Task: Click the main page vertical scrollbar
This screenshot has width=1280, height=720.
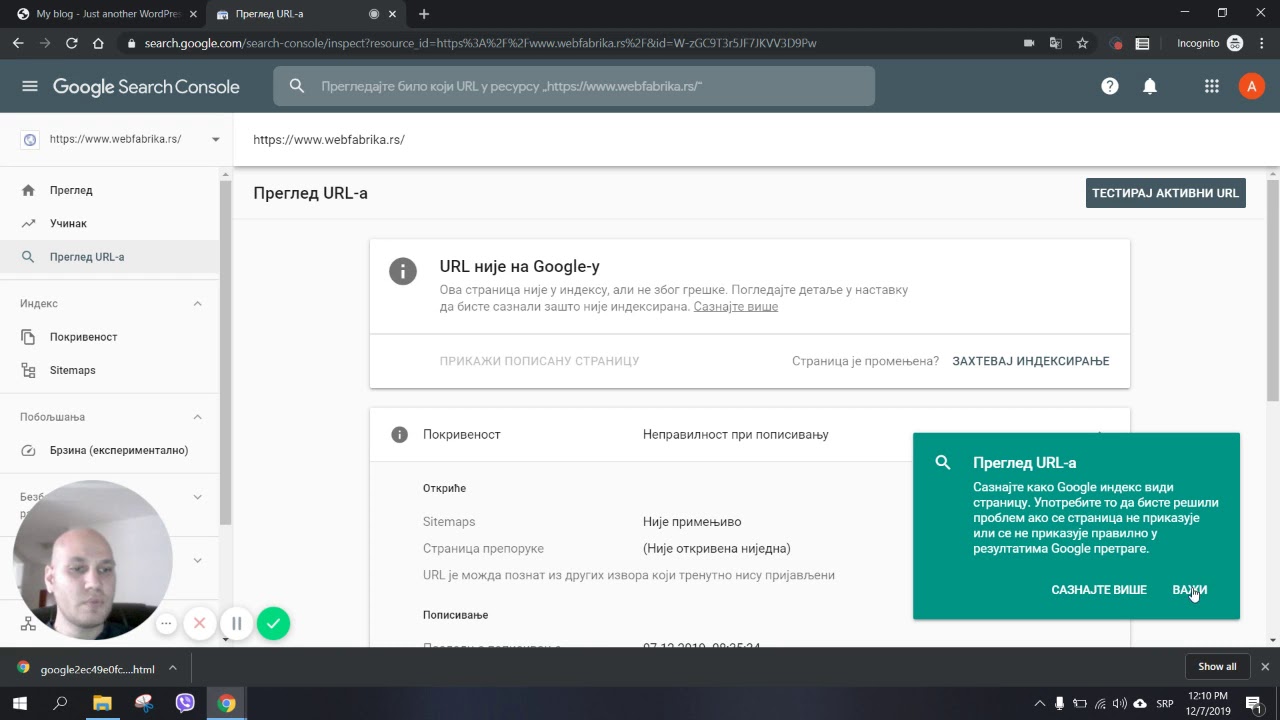Action: coord(1272,290)
